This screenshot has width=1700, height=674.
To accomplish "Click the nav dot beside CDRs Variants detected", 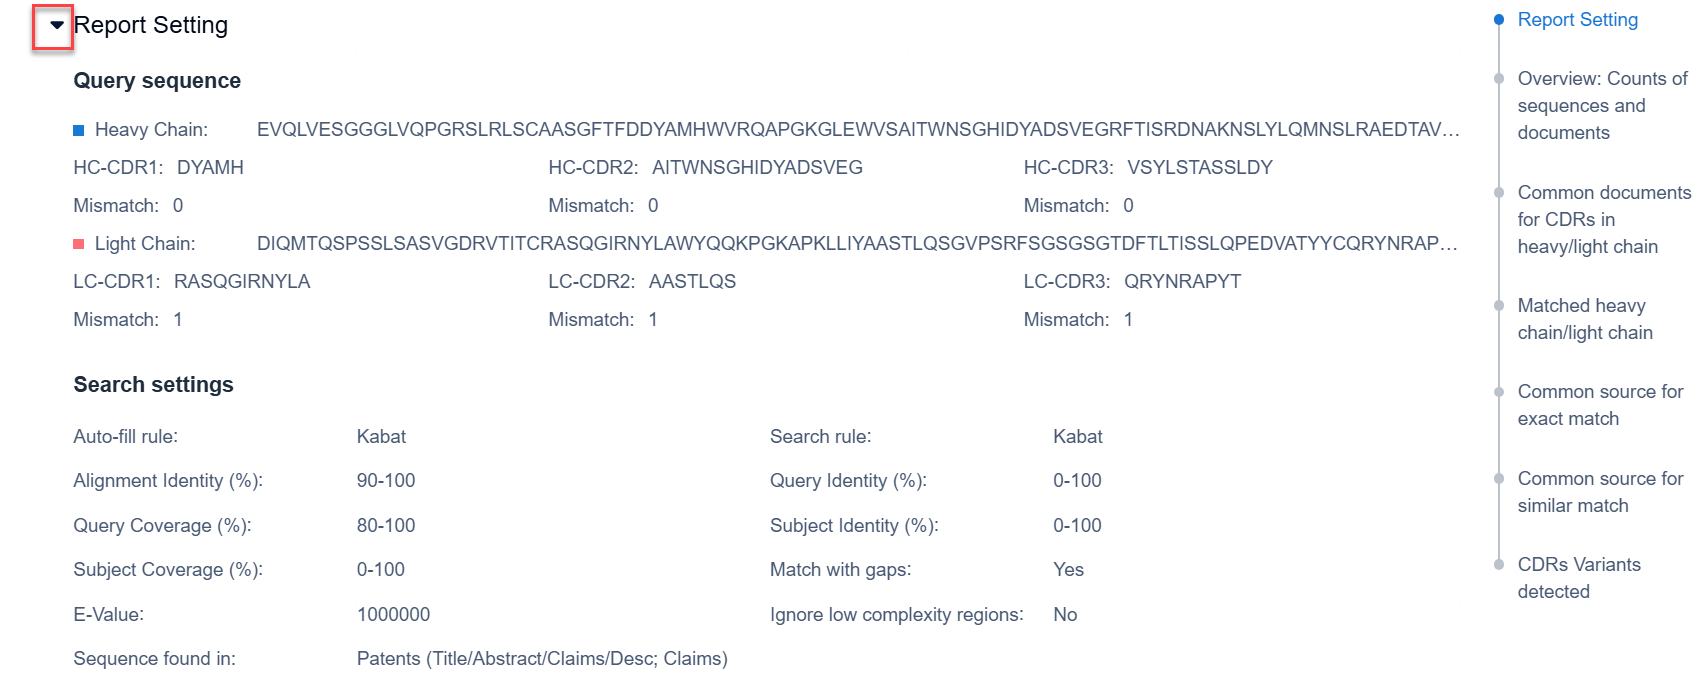I will click(1498, 565).
